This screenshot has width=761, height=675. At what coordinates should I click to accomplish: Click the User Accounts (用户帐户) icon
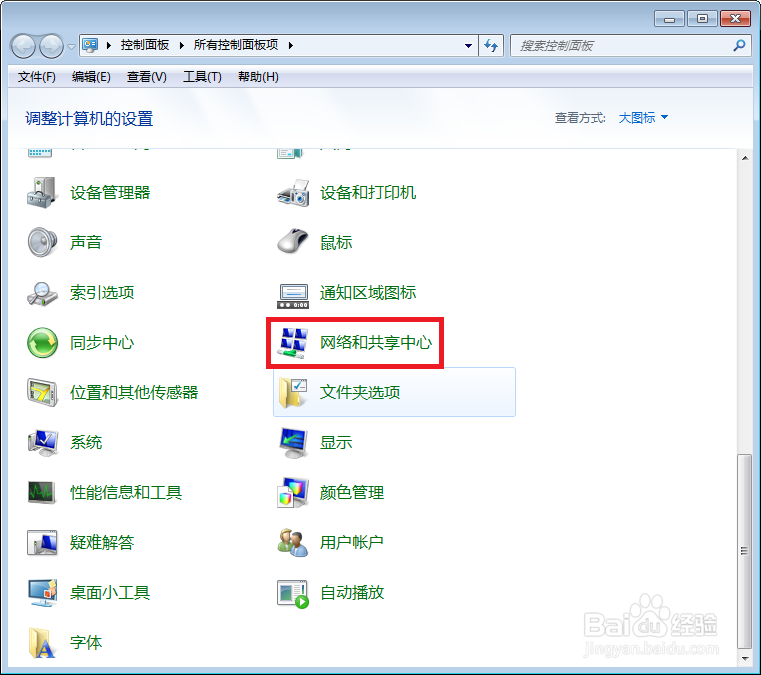(293, 543)
